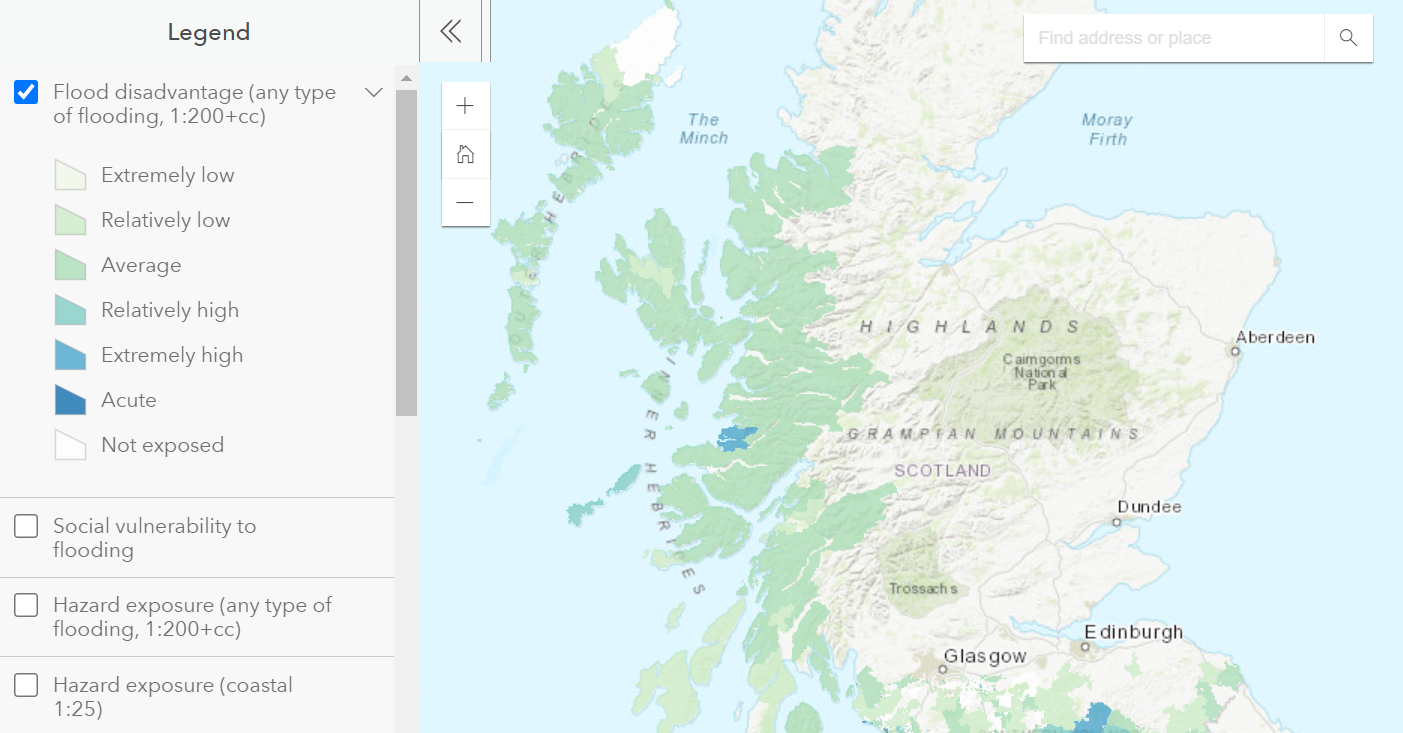This screenshot has height=733, width=1403.
Task: Uncheck the Flood disadvantage layer checkbox
Action: click(x=26, y=92)
